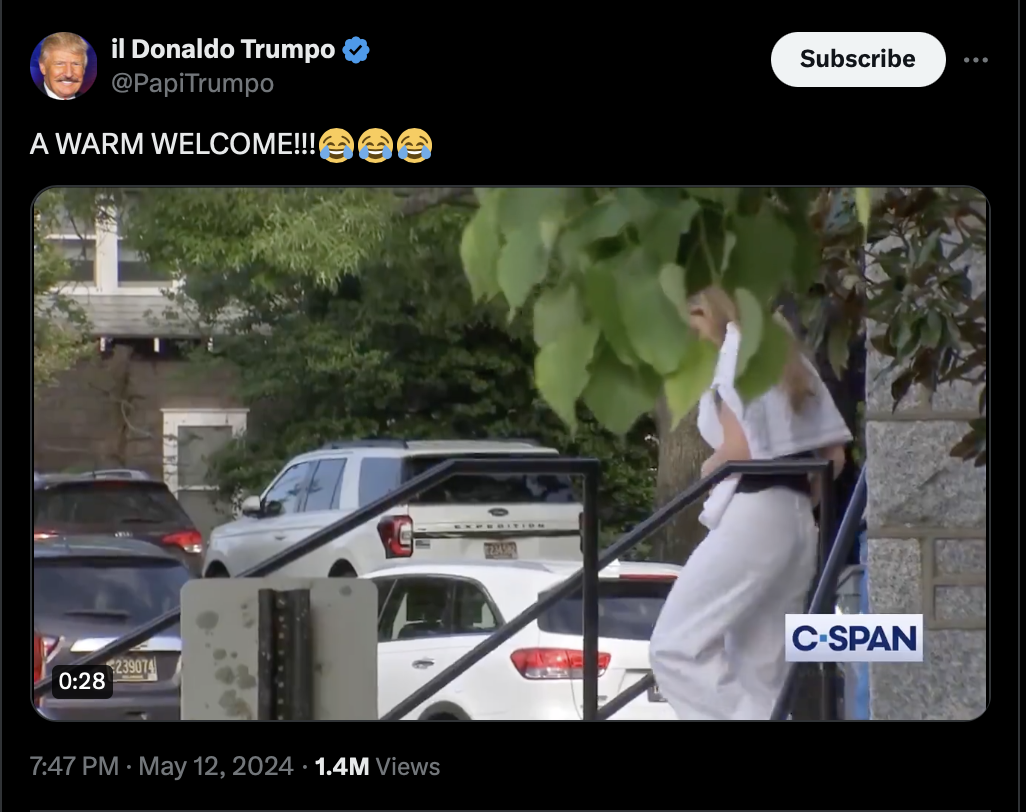This screenshot has height=812, width=1026.
Task: Click the last laughing-crying emoji
Action: 414,145
